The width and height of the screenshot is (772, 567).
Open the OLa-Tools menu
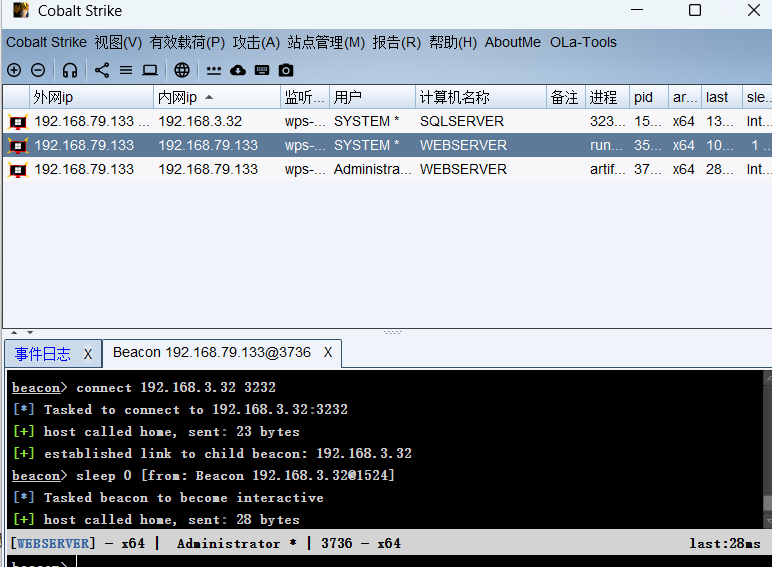point(583,42)
